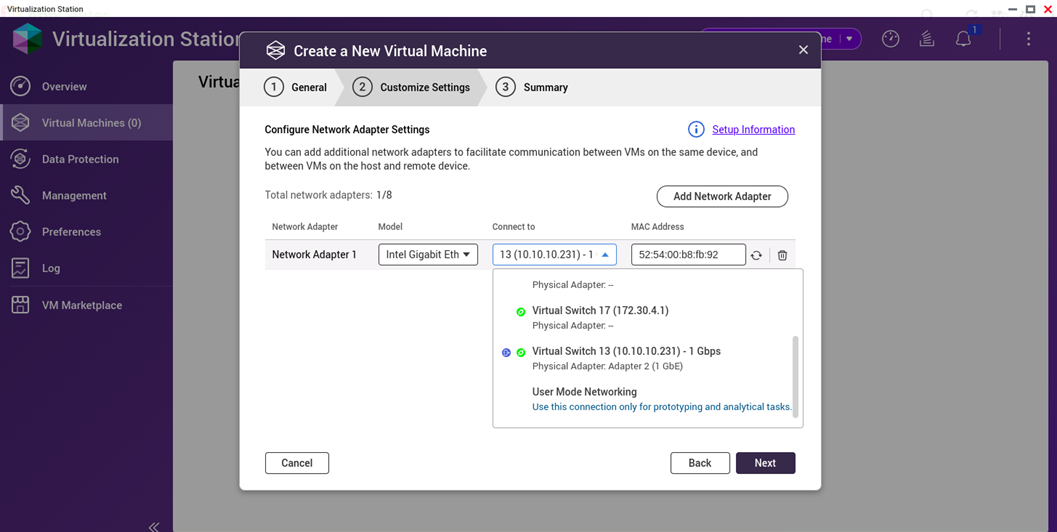Close the Create a New Virtual Machine dialog
The image size is (1057, 532).
click(x=803, y=50)
